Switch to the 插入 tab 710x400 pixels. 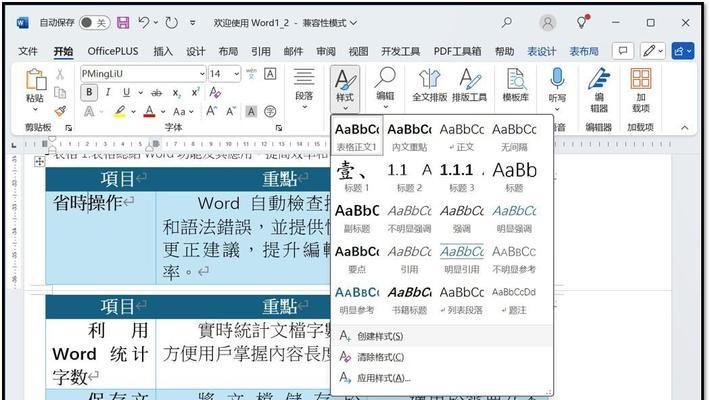click(x=163, y=52)
